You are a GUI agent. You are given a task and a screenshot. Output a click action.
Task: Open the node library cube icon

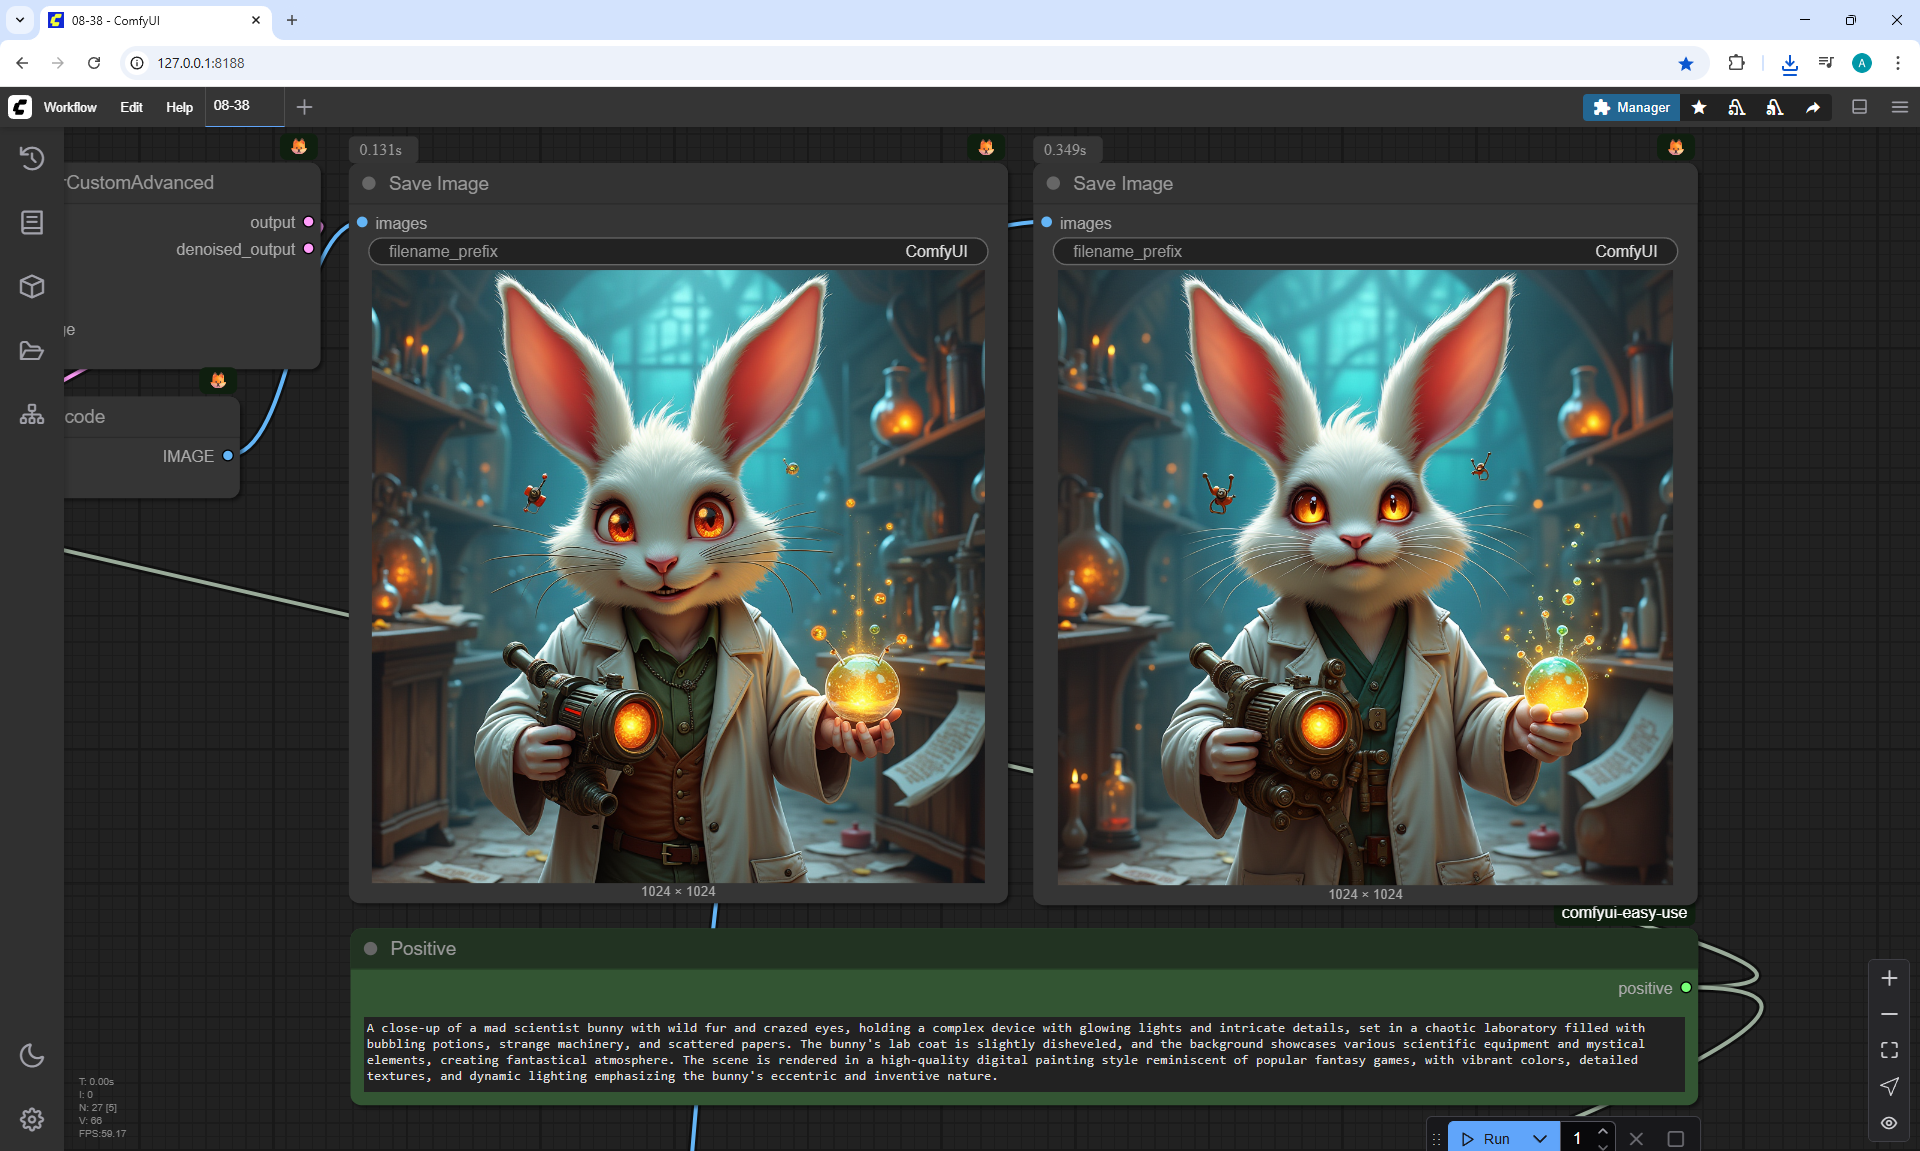[x=32, y=287]
